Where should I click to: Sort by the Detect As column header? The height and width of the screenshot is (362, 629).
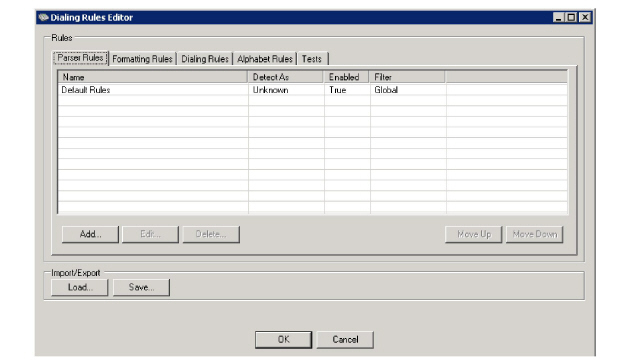pos(285,77)
